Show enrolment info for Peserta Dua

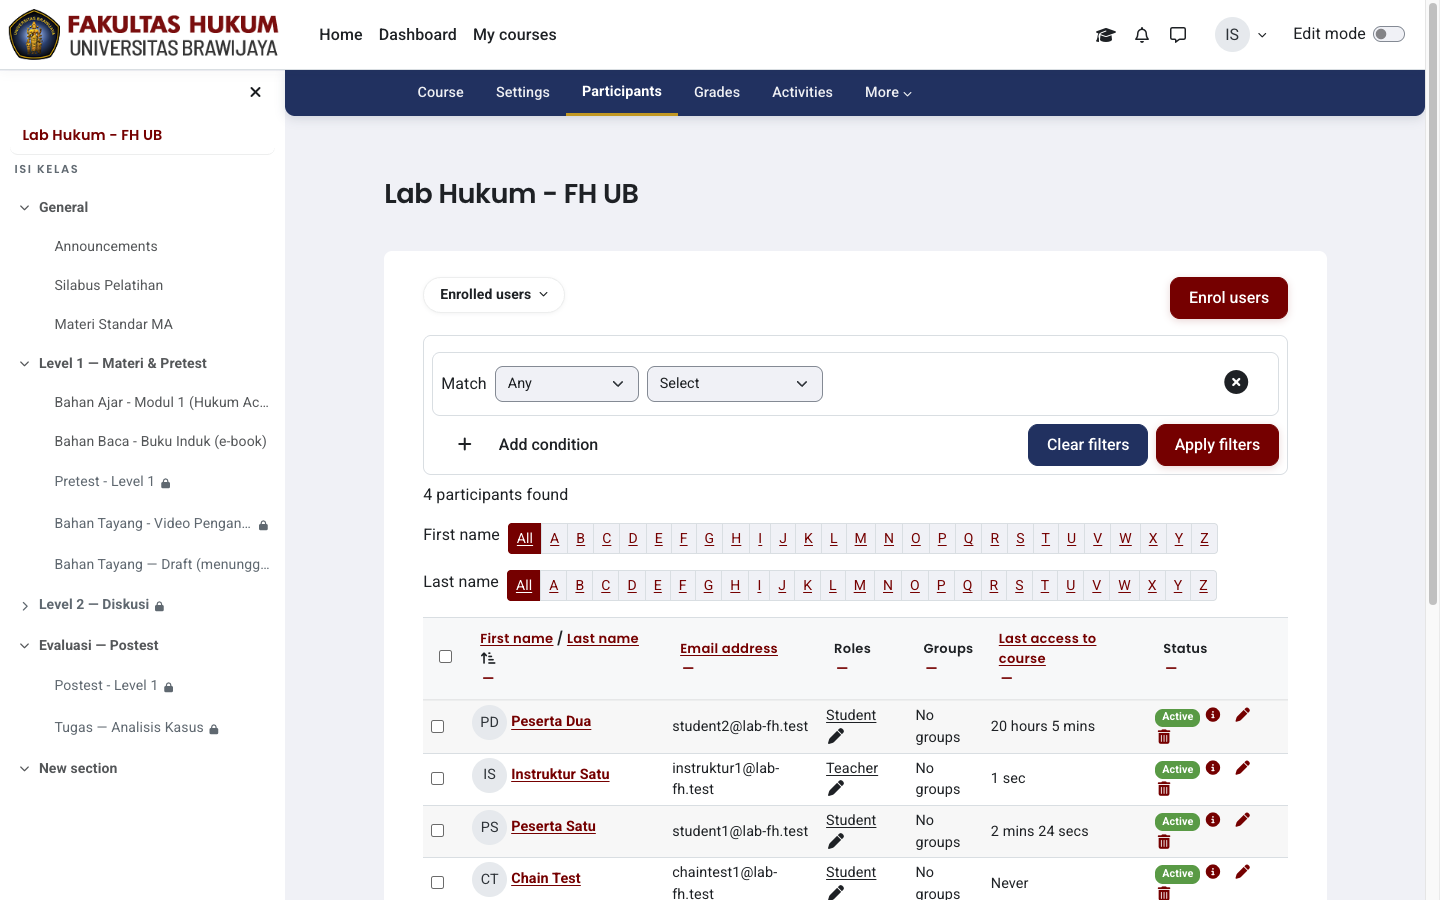1213,715
